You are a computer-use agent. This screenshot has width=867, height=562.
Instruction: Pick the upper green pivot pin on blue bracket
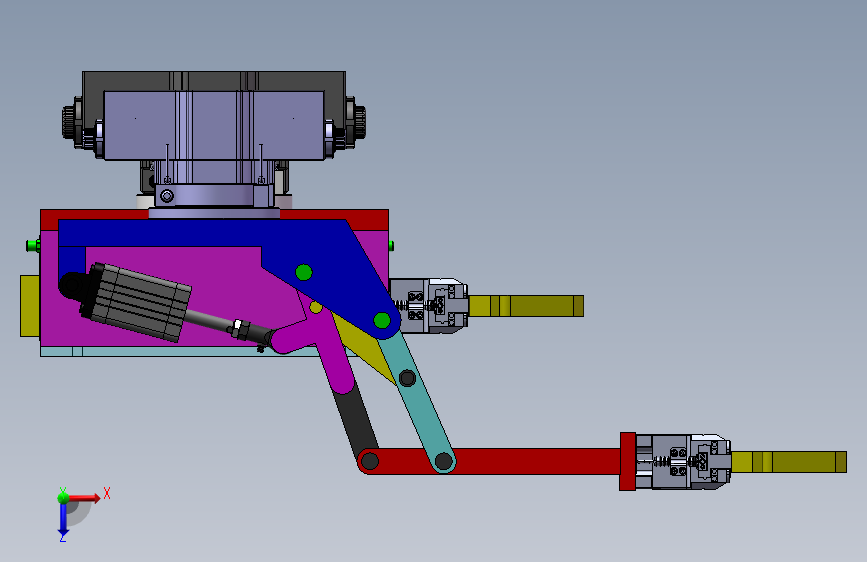304,272
